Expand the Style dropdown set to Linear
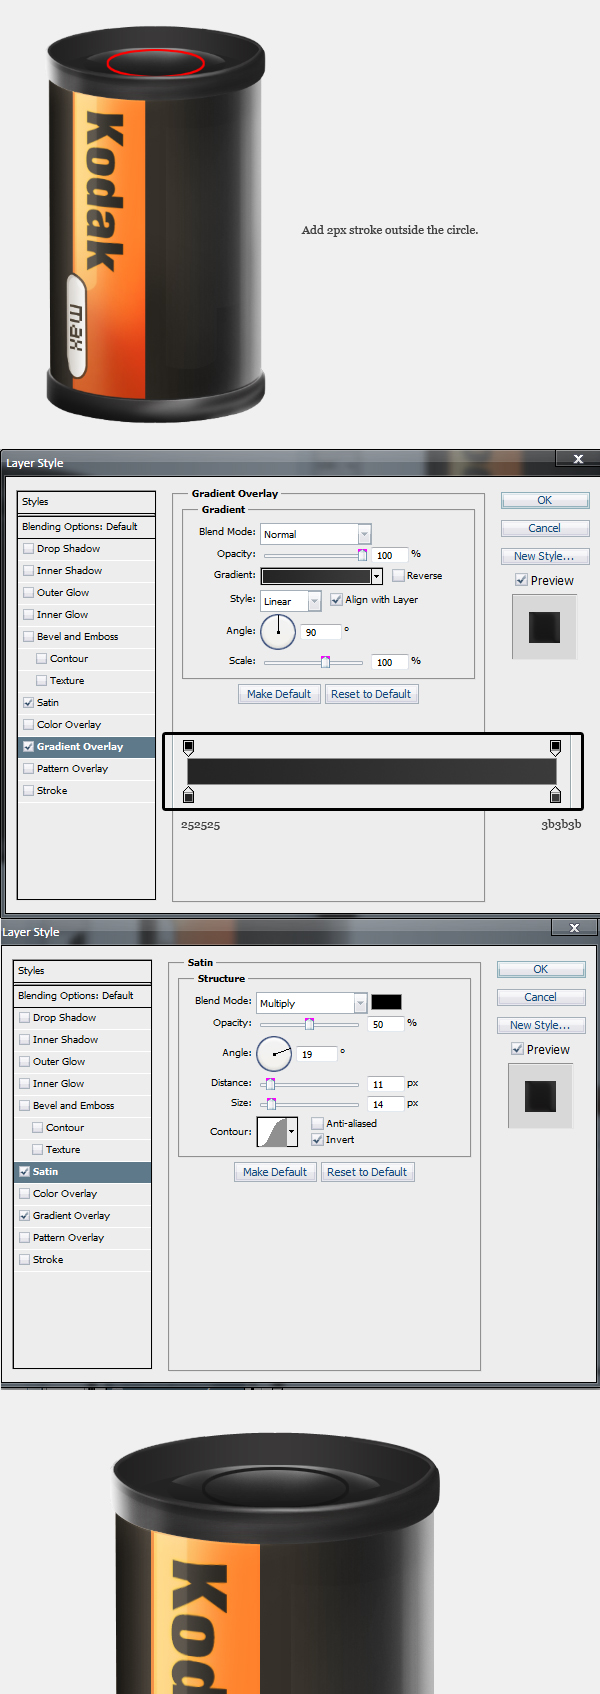The image size is (600, 1694). pyautogui.click(x=290, y=601)
